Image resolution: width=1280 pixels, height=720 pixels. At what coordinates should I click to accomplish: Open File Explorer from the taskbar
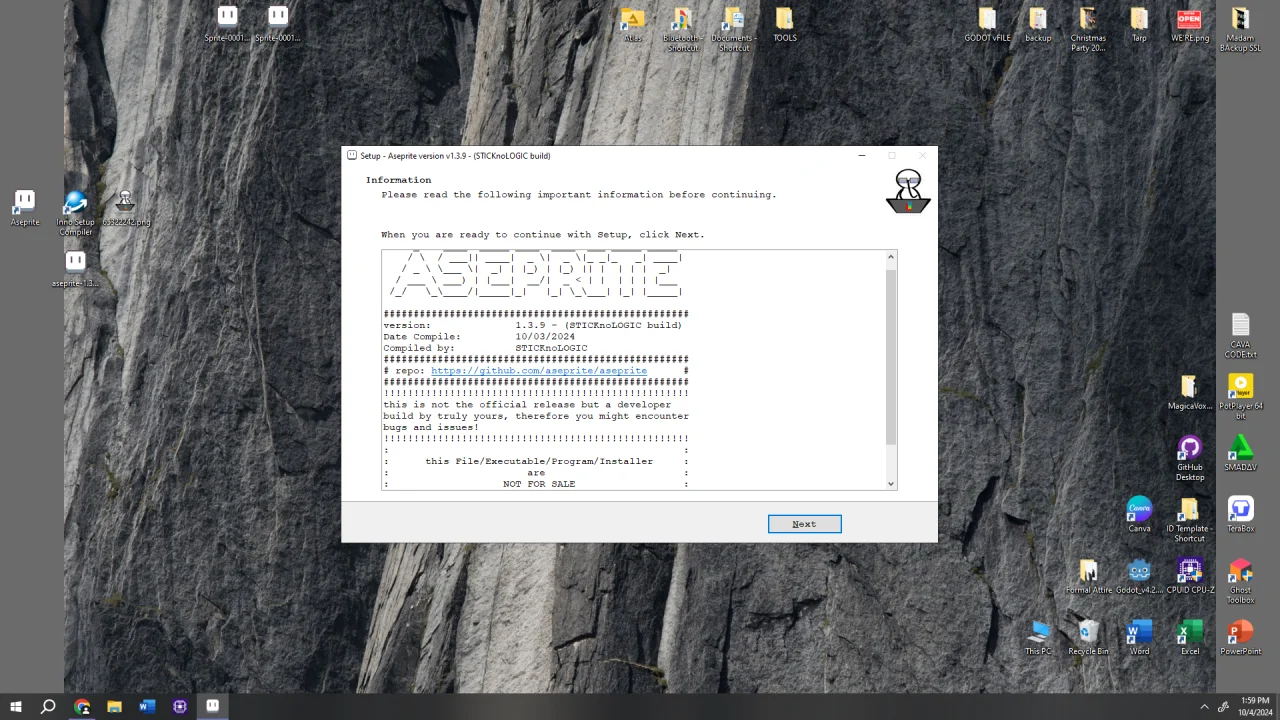click(x=114, y=706)
